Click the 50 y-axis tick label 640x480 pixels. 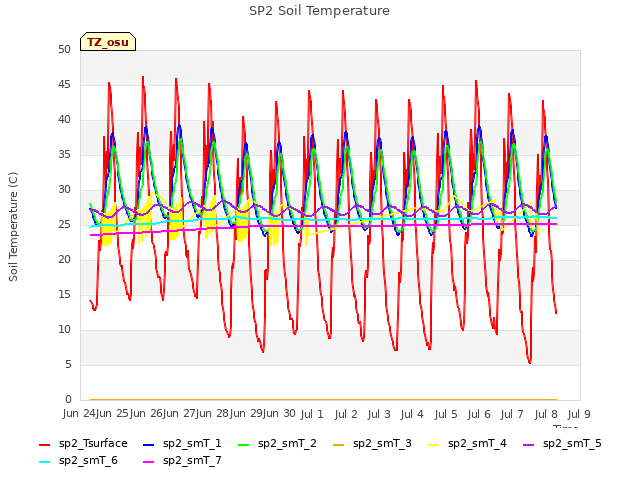coord(64,50)
